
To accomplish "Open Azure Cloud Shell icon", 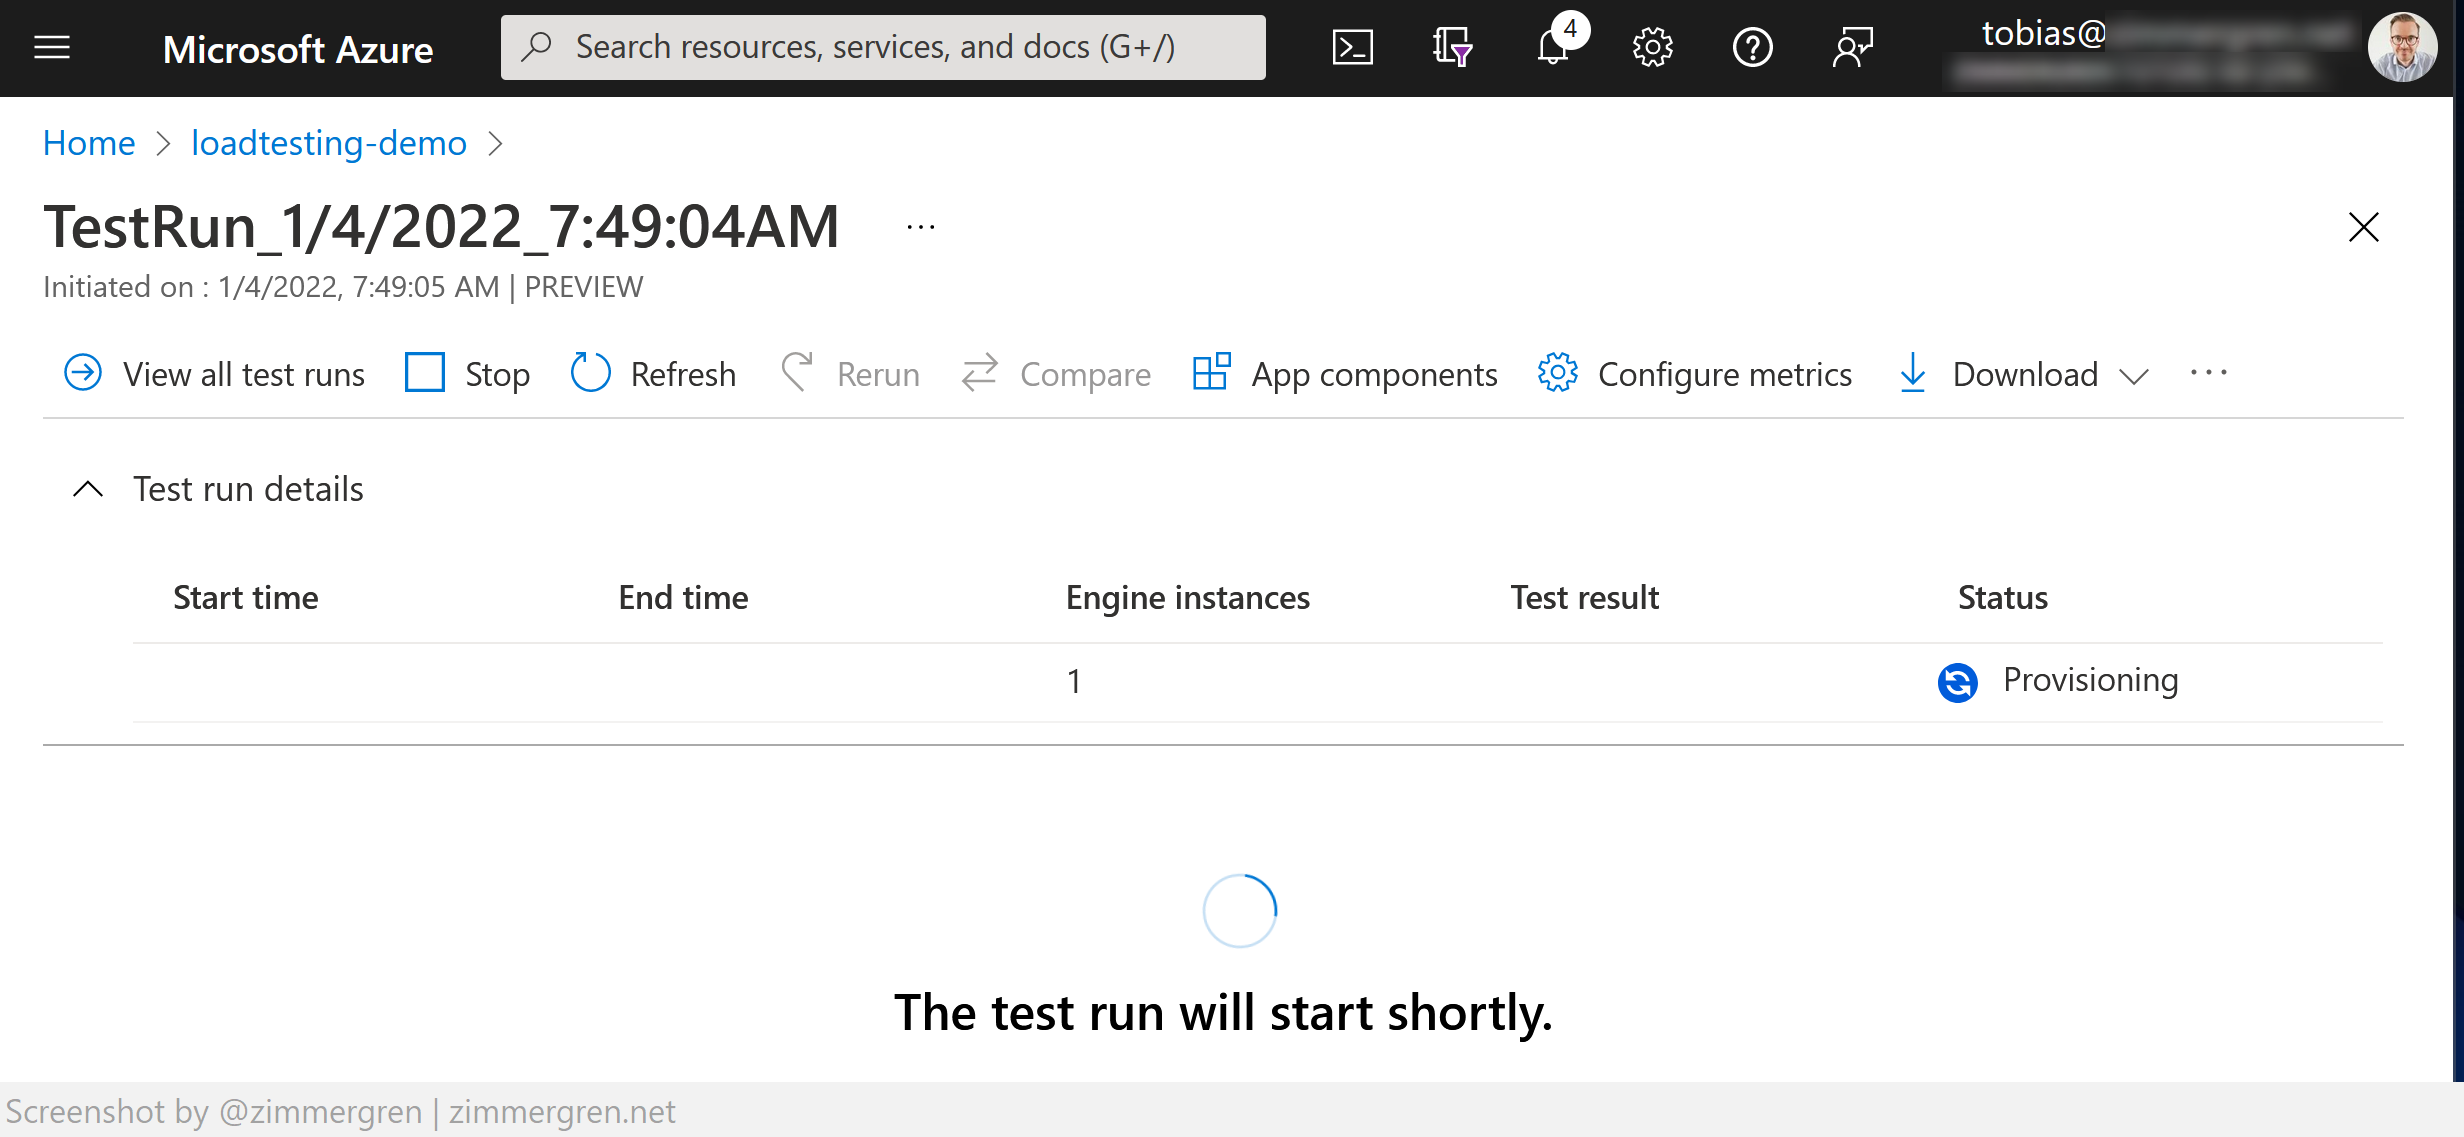I will click(x=1352, y=47).
